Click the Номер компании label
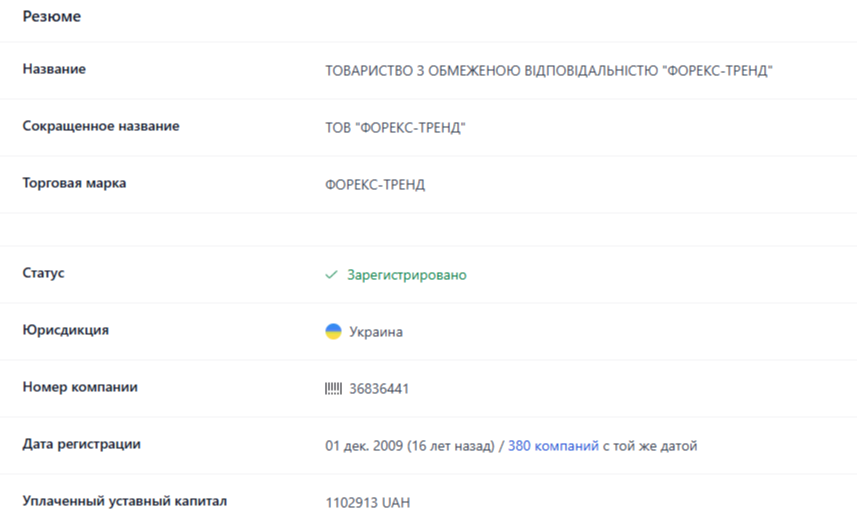The height and width of the screenshot is (519, 857). (80, 387)
